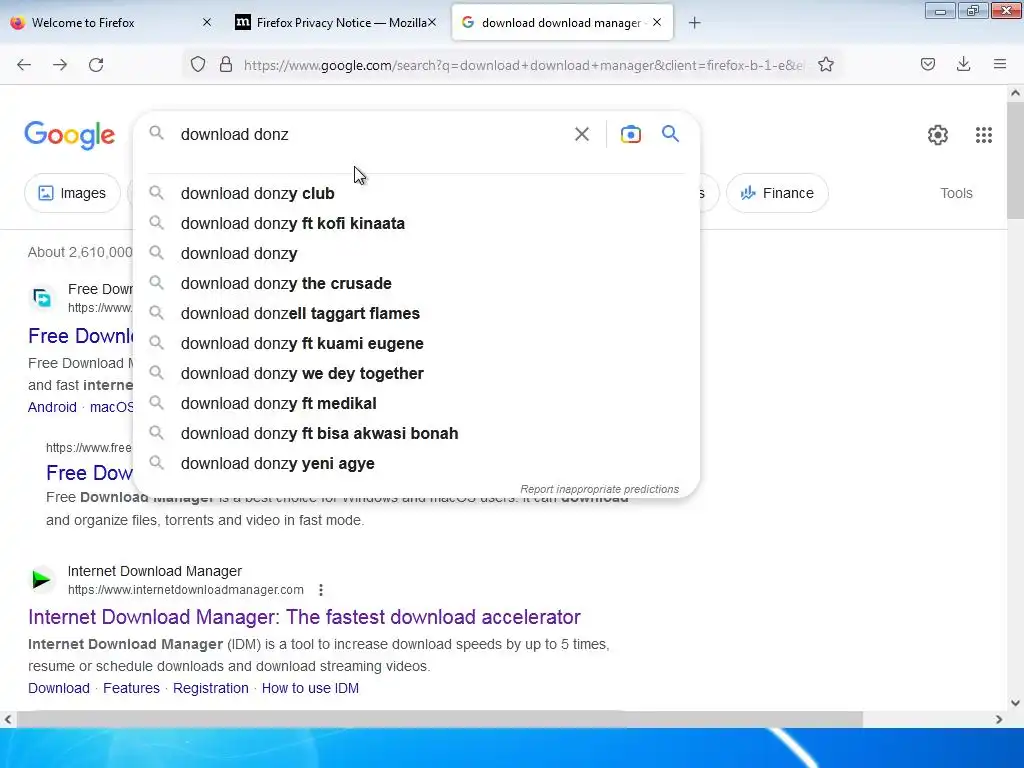Open How to use IDM sitelink

(310, 688)
